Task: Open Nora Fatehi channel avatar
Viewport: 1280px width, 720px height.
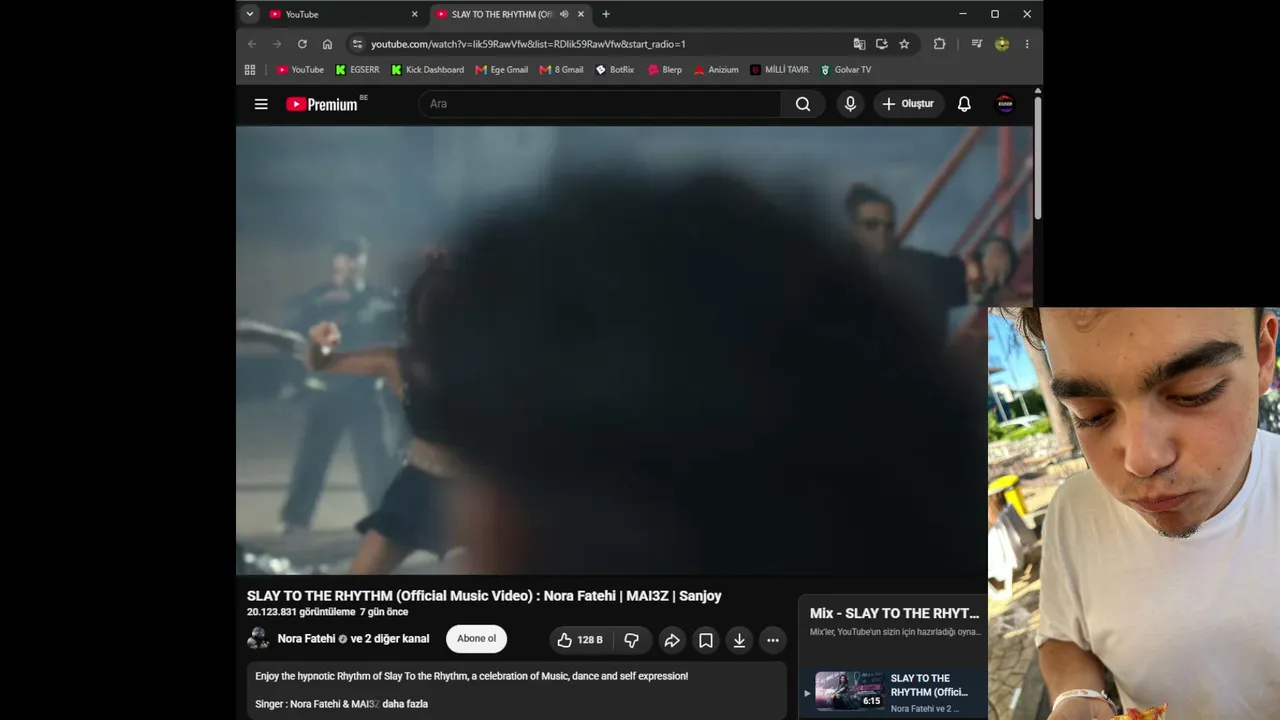Action: (x=258, y=639)
